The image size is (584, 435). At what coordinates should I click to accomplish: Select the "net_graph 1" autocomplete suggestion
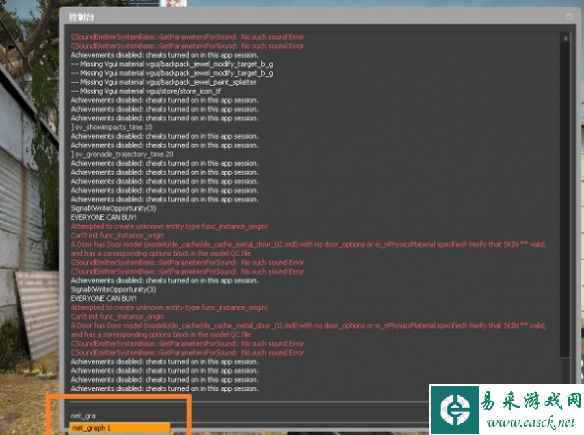tap(120, 428)
